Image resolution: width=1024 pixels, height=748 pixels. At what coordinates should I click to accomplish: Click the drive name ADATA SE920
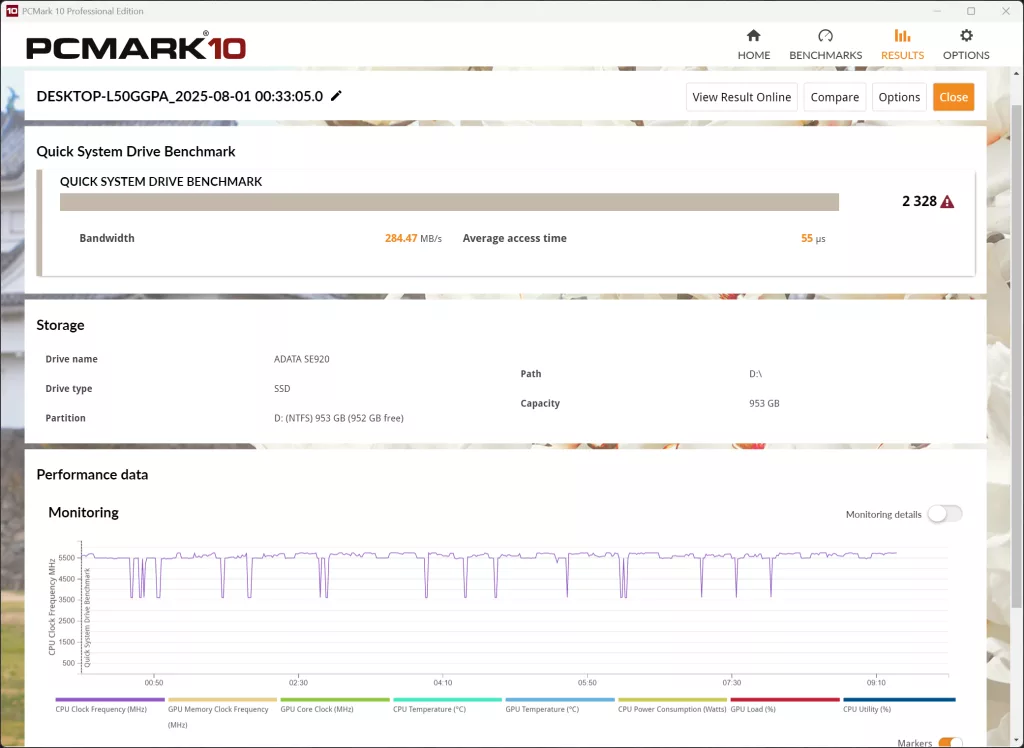click(x=302, y=359)
